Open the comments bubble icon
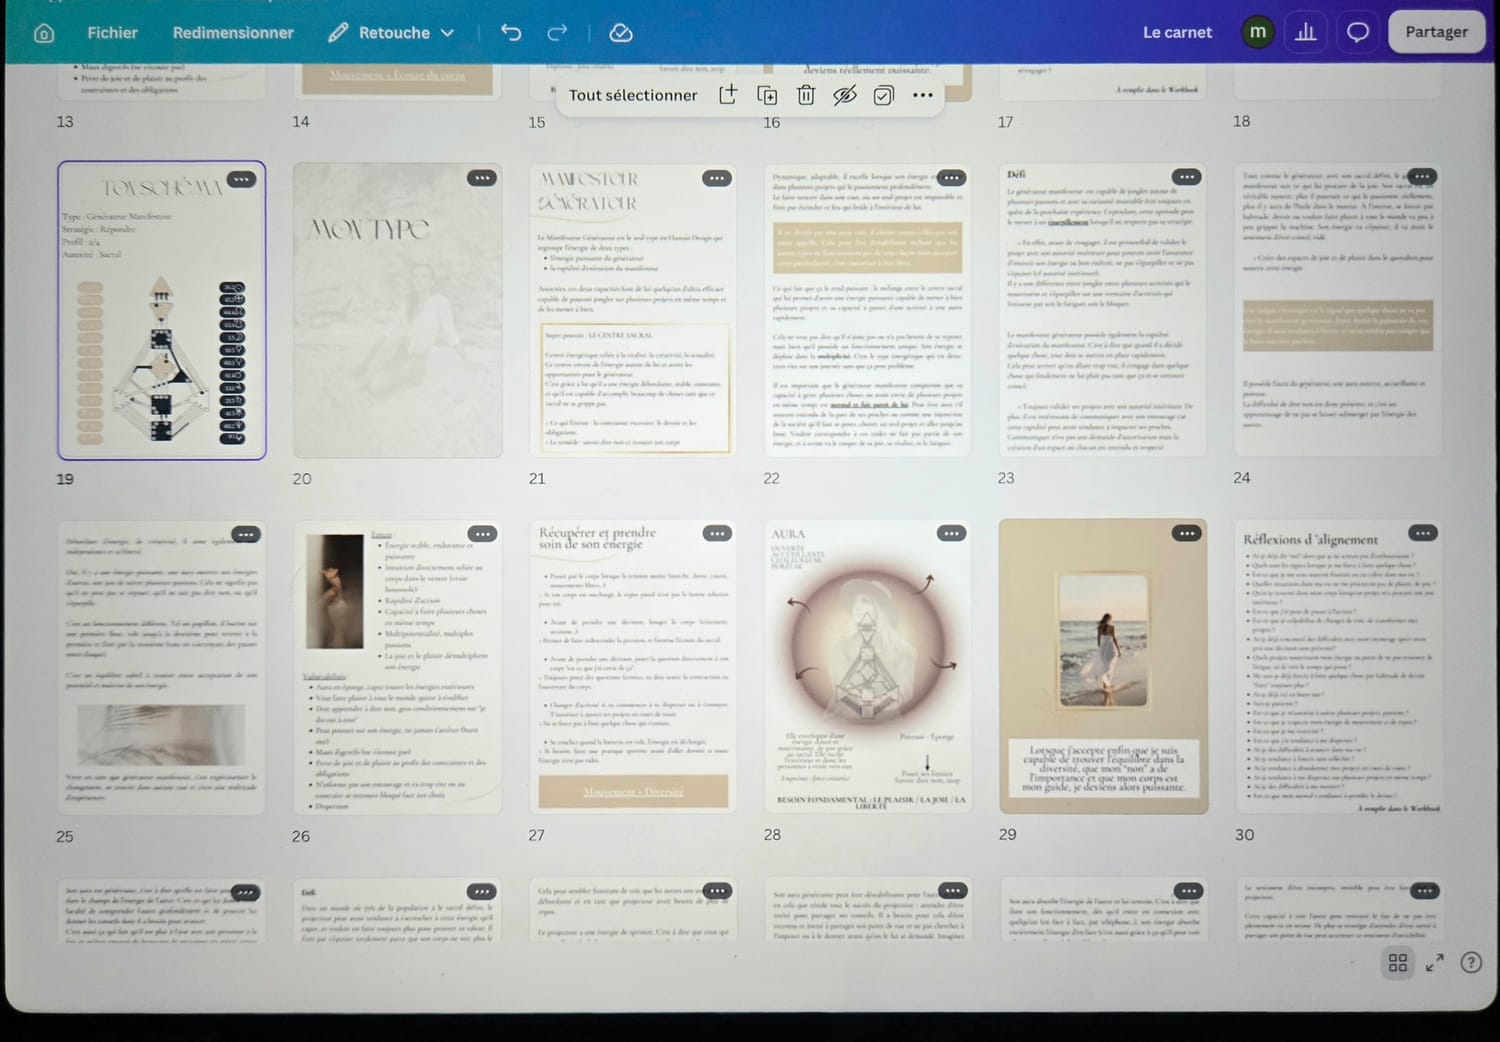The image size is (1500, 1042). (x=1357, y=32)
